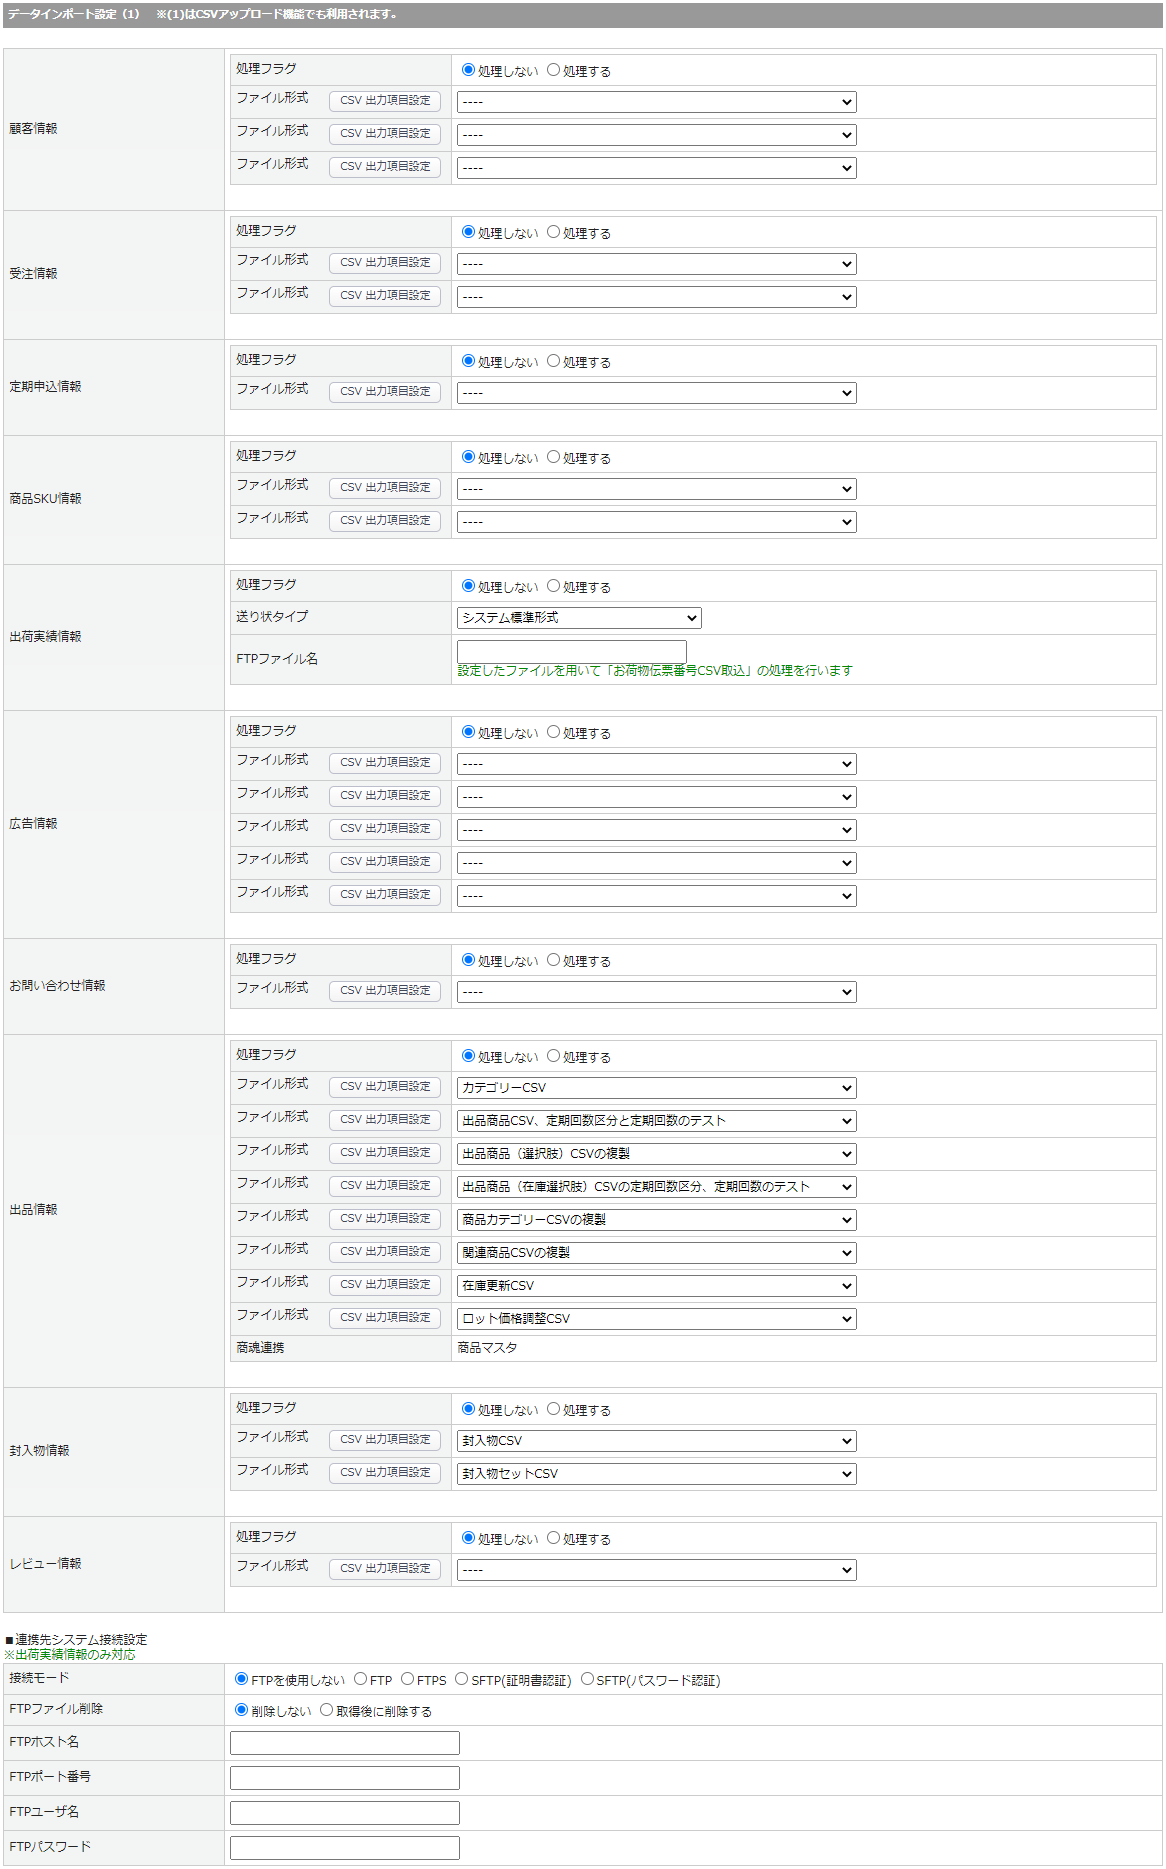Open the 送り状タイプ dropdown showing システム標準形式
1166x1869 pixels.
(579, 618)
